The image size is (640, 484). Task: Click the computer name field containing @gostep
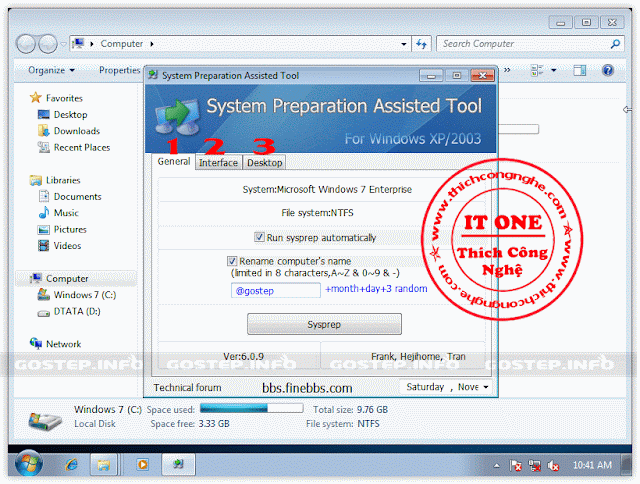[276, 291]
